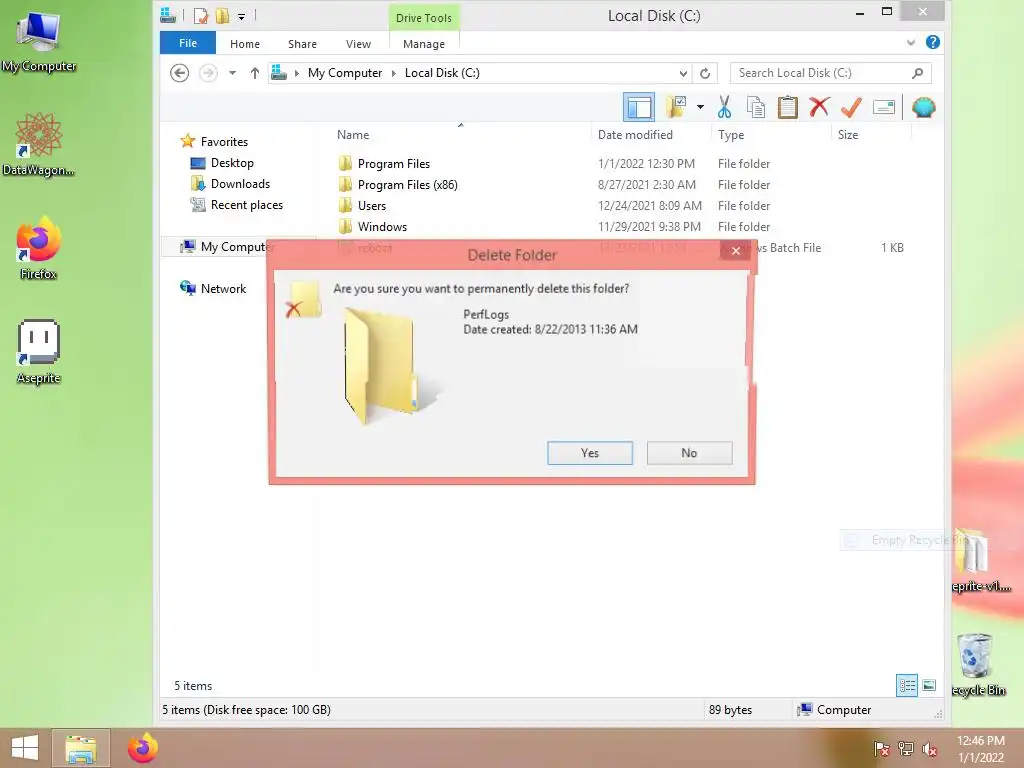
Task: Click the muted volume tray icon
Action: [929, 748]
